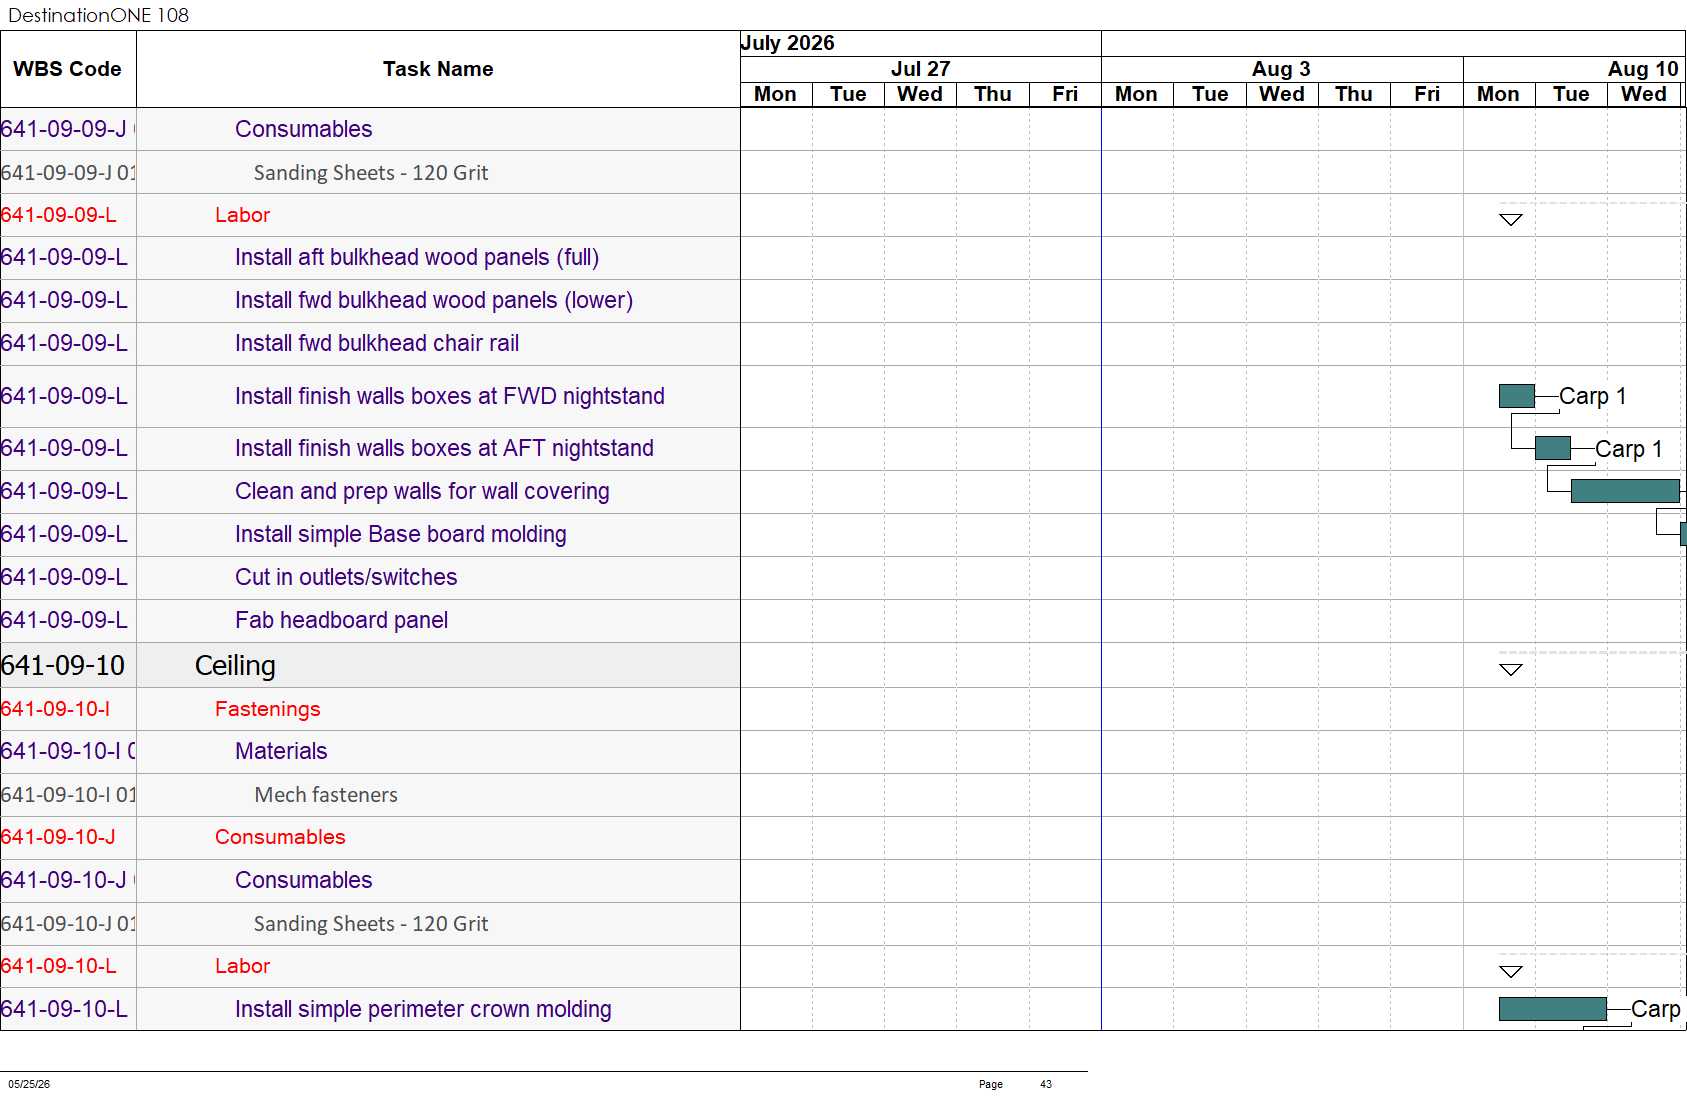Select the Fastenings task row
This screenshot has width=1687, height=1097.
click(x=370, y=709)
